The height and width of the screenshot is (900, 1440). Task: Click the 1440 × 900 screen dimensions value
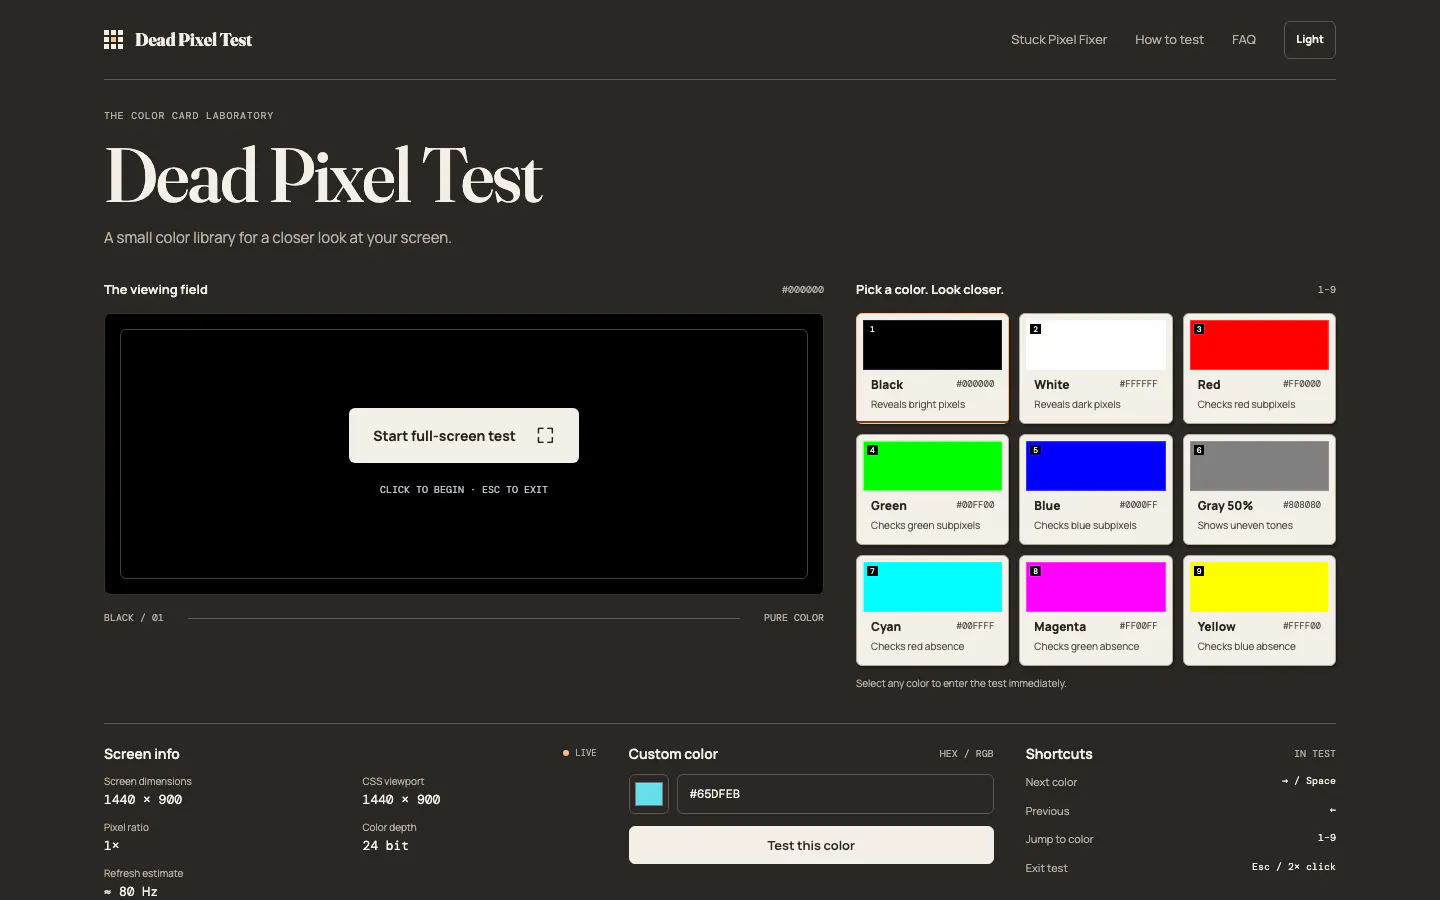click(x=143, y=800)
